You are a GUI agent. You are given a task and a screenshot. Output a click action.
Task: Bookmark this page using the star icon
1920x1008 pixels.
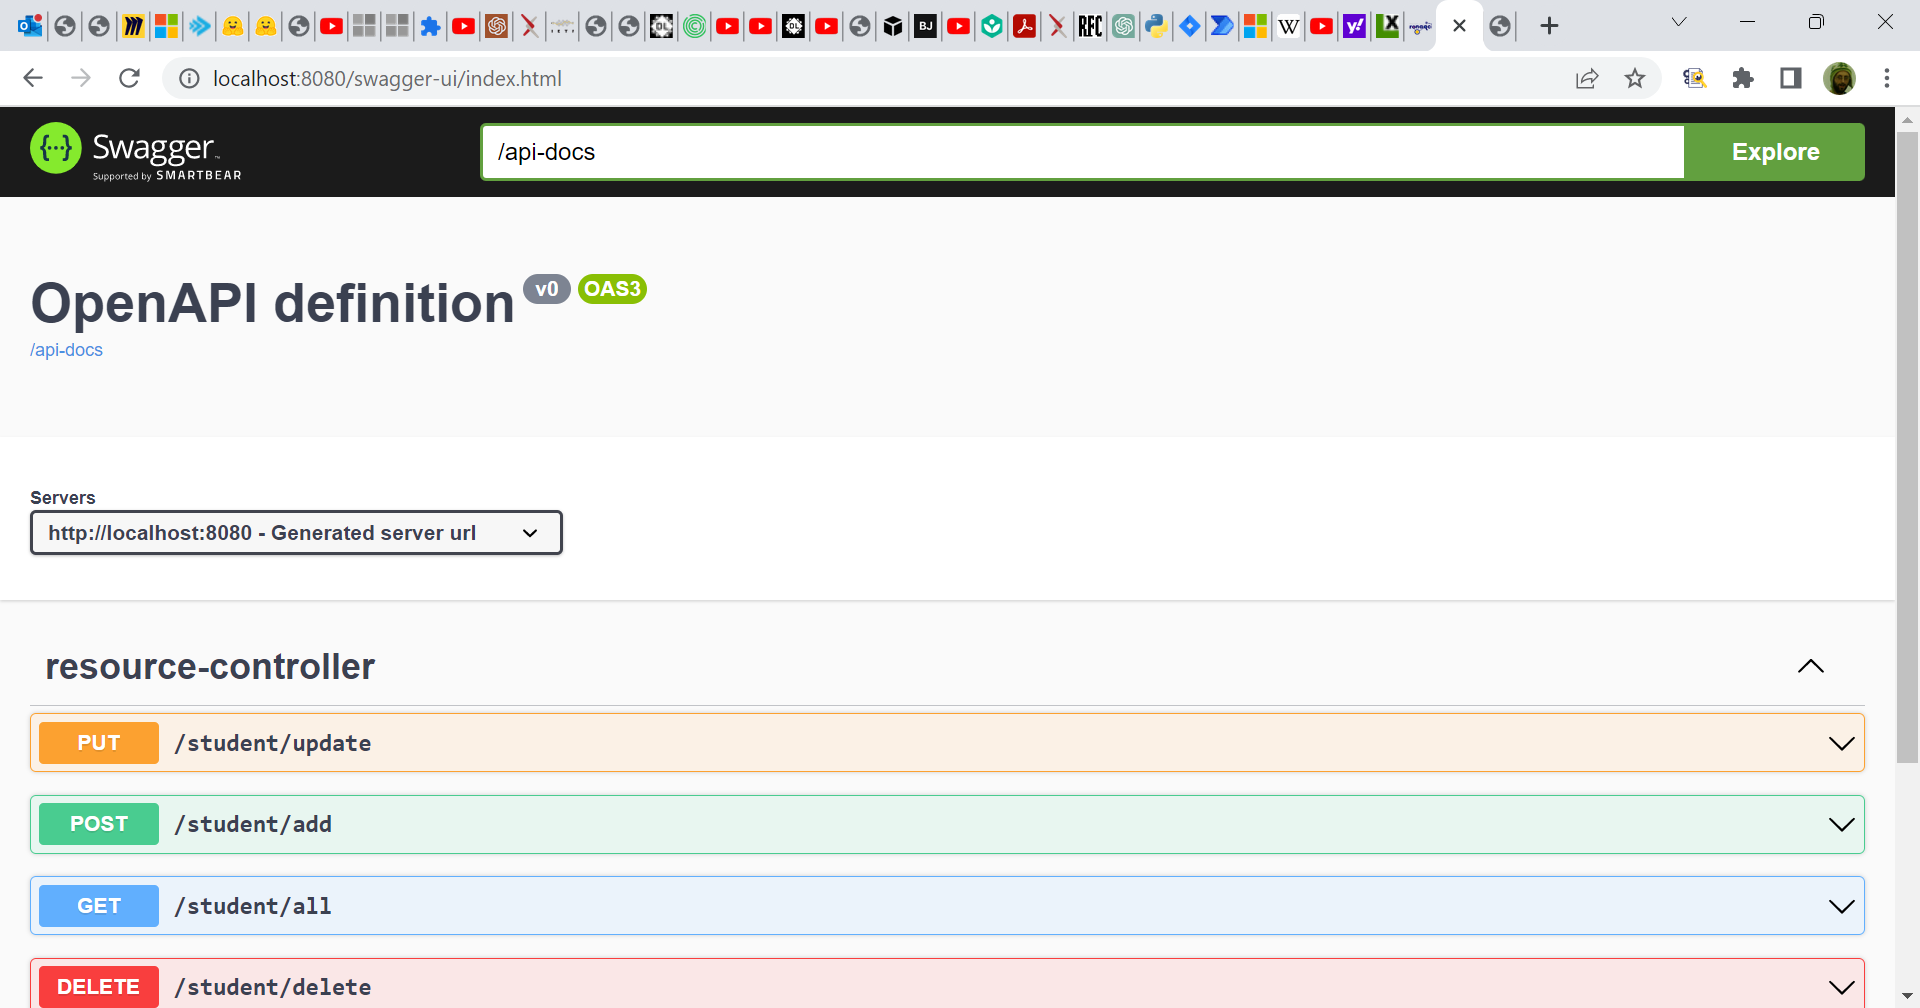1634,78
